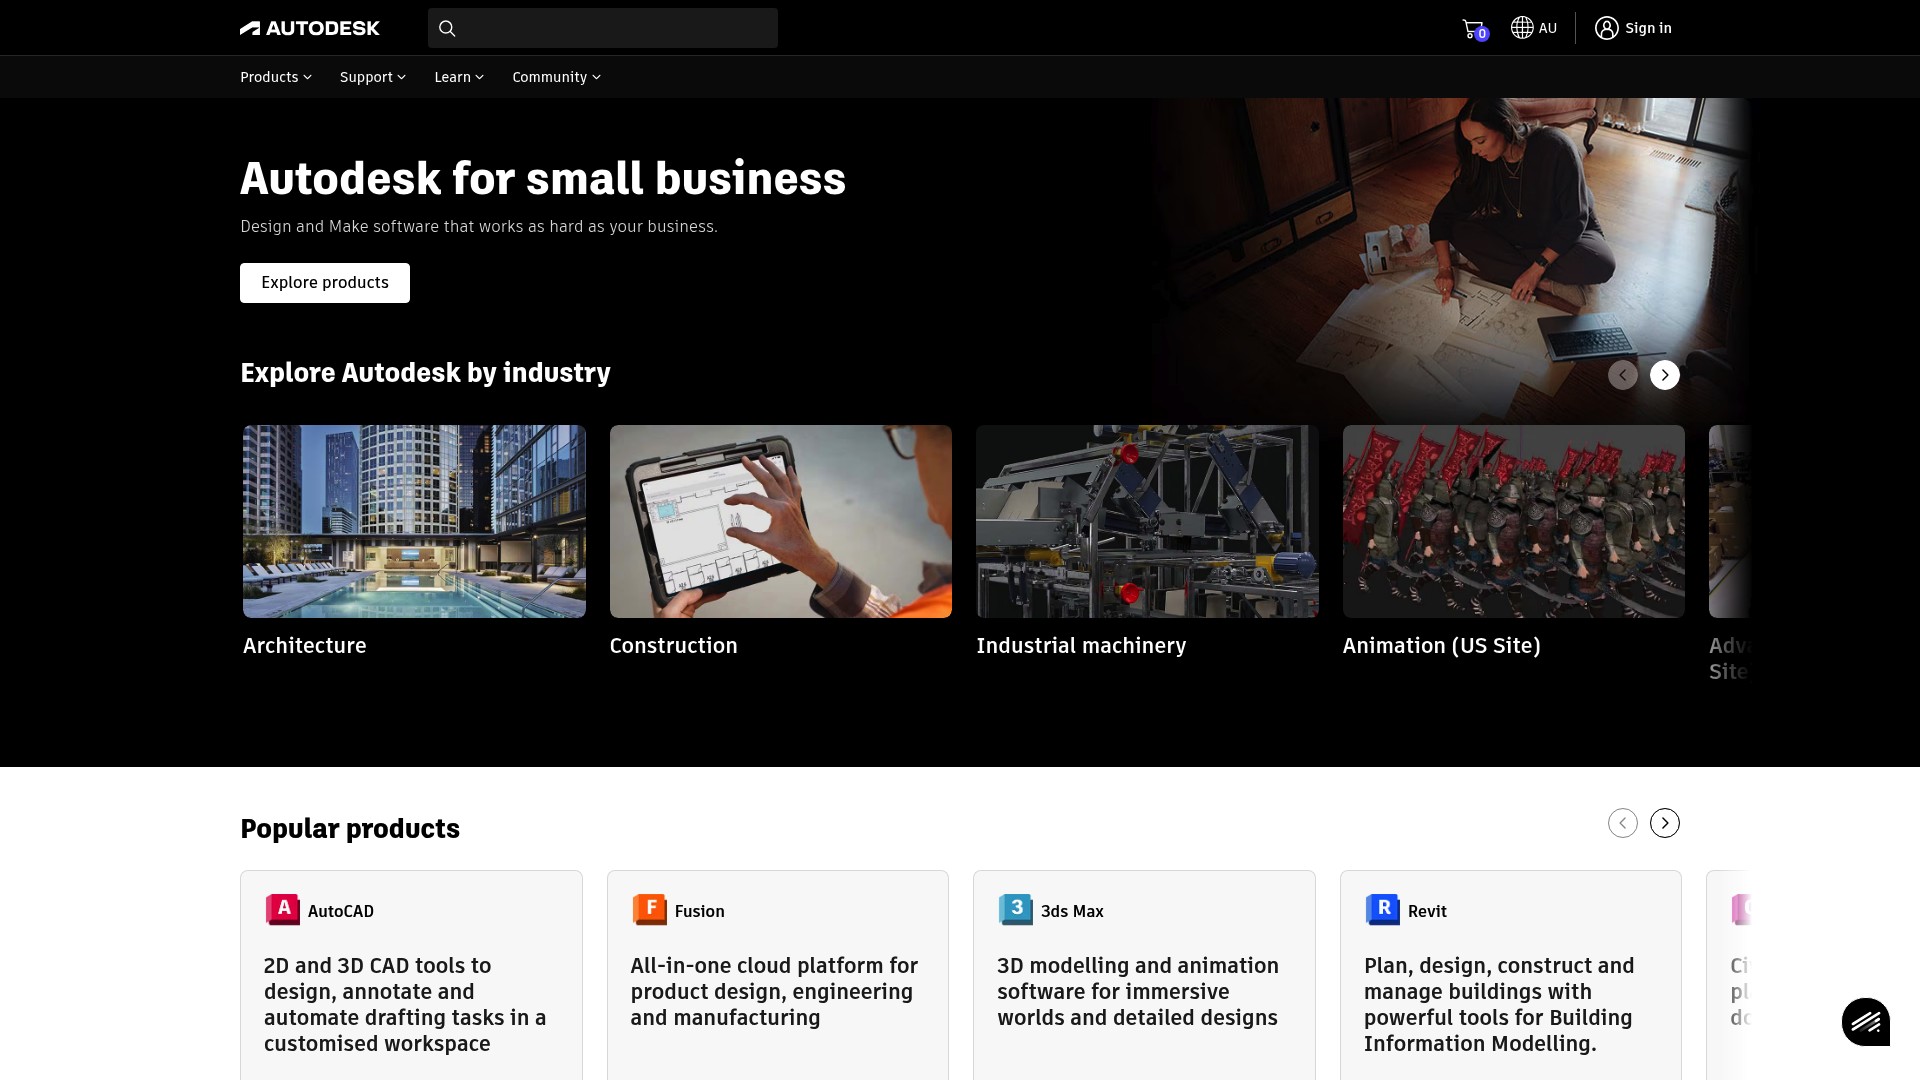The image size is (1920, 1080).
Task: Click the Sign in link
Action: click(1648, 28)
